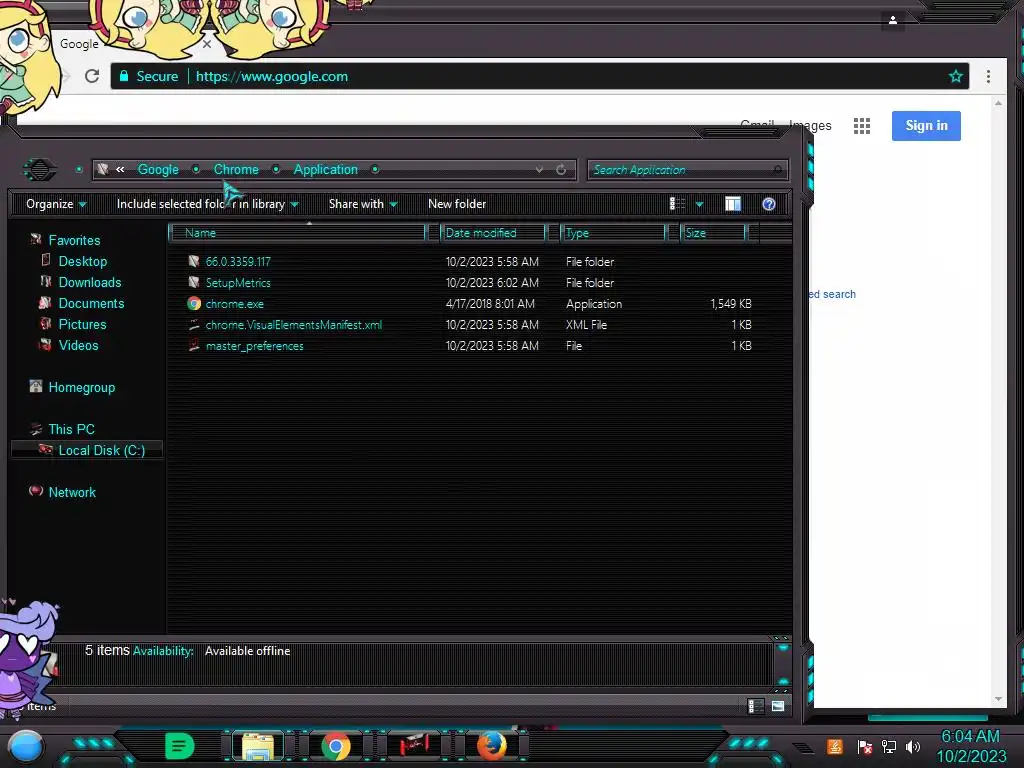This screenshot has width=1024, height=768.
Task: Click the network tray icon
Action: click(888, 746)
